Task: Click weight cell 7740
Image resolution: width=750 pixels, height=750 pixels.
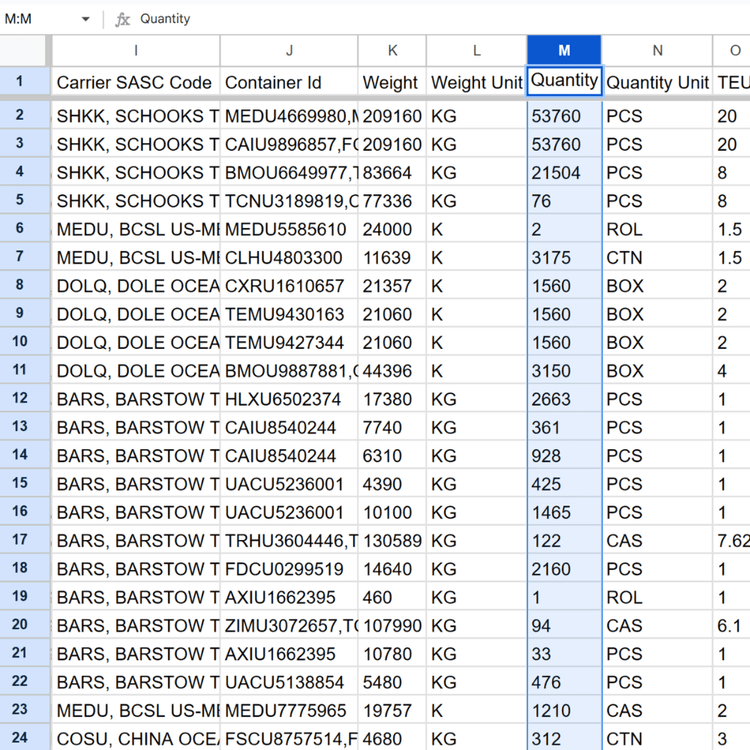Action: pos(392,426)
